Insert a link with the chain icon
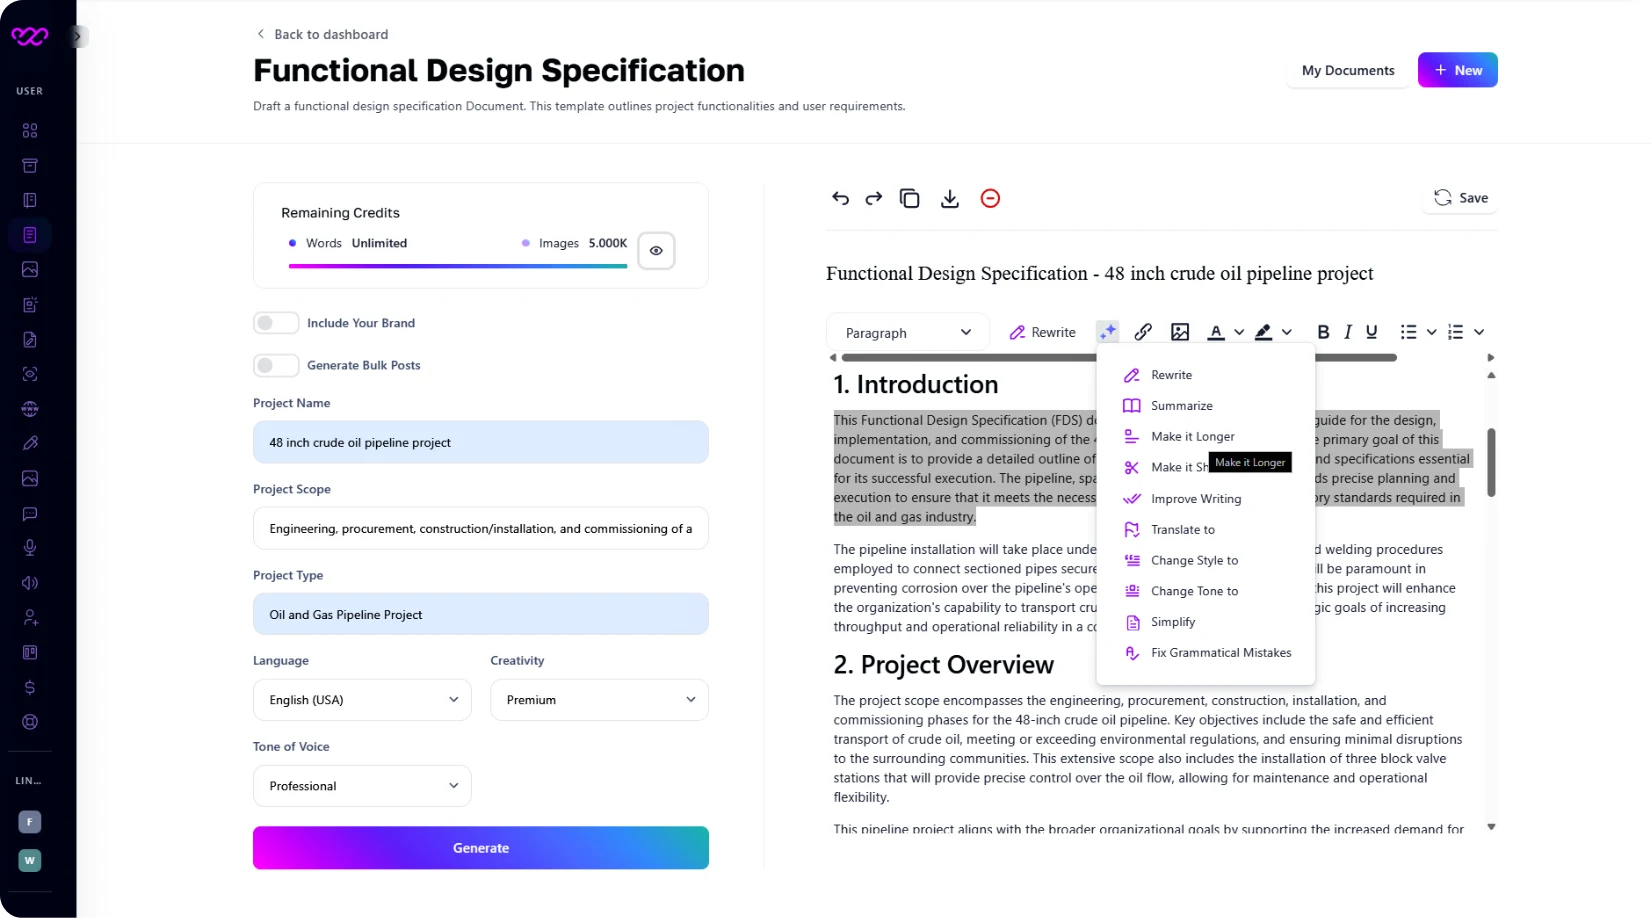1651x918 pixels. pos(1143,332)
